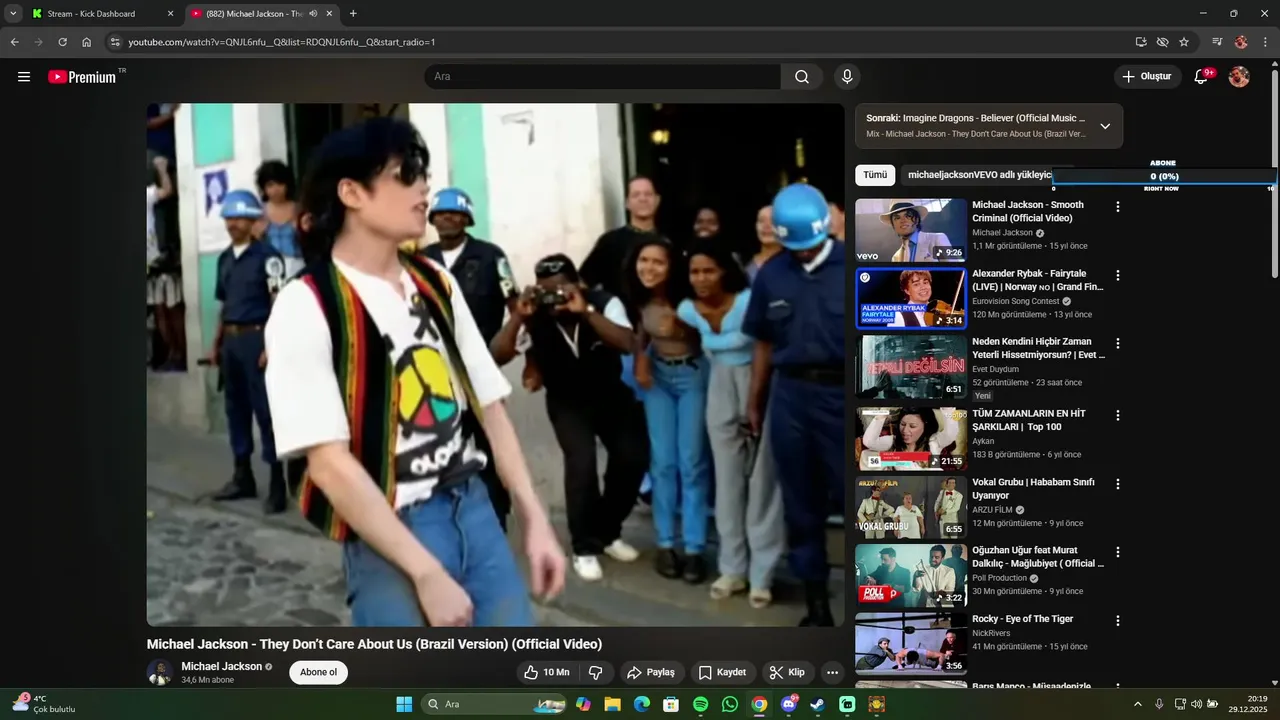The height and width of the screenshot is (720, 1280).
Task: Go to the browser home page
Action: point(87,42)
